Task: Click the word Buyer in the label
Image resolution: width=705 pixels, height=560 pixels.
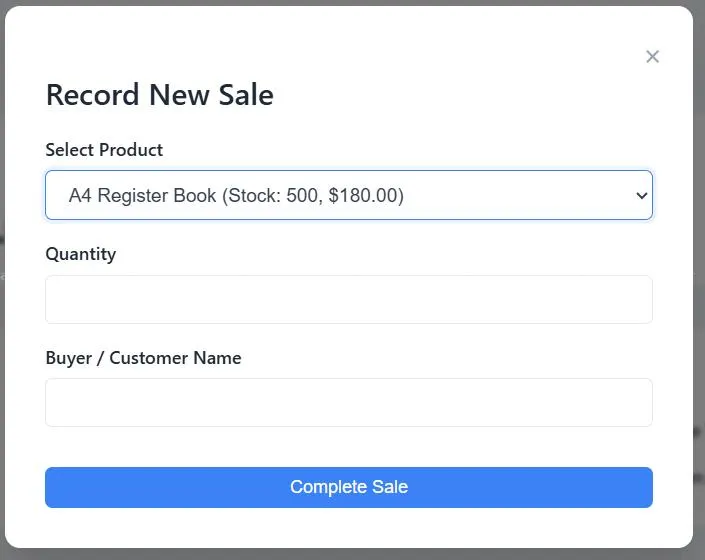Action: coord(69,358)
